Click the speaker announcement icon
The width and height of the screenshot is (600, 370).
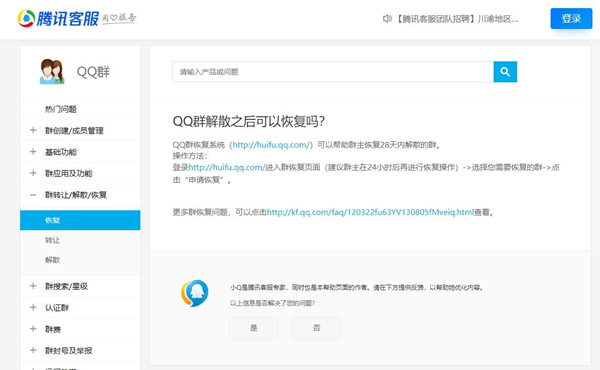point(387,18)
